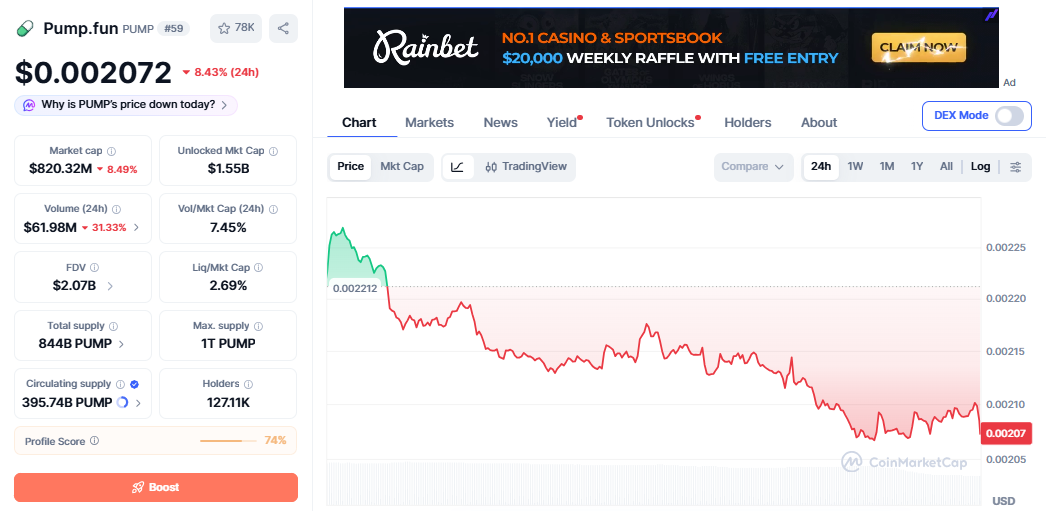The image size is (1046, 511).
Task: Click the $820.32M market cap value
Action: 61,169
